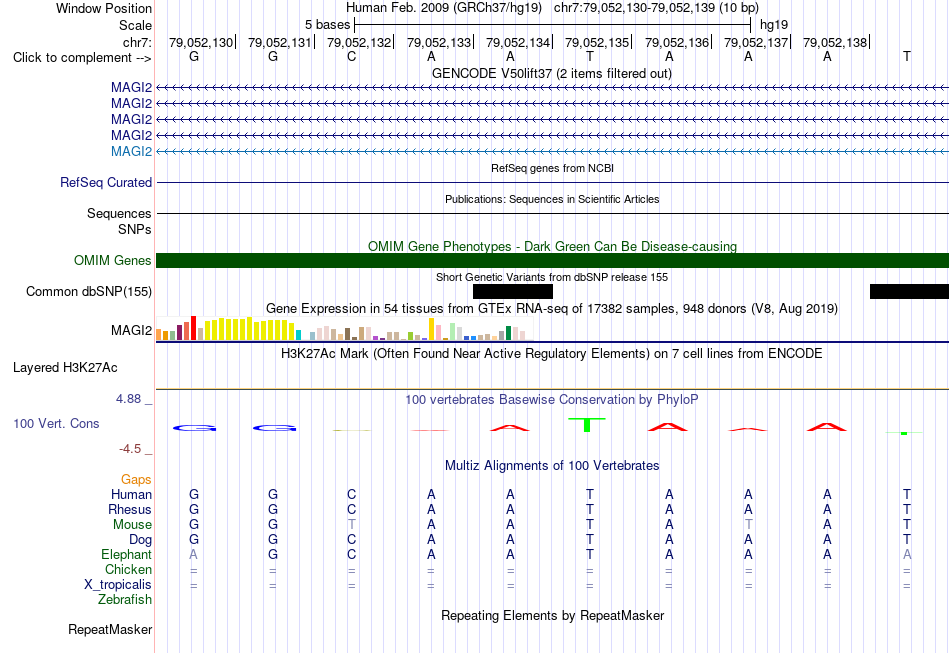Click the tall red bar in GTEx chart
Screen dimensions: 950x653
pyautogui.click(x=193, y=328)
